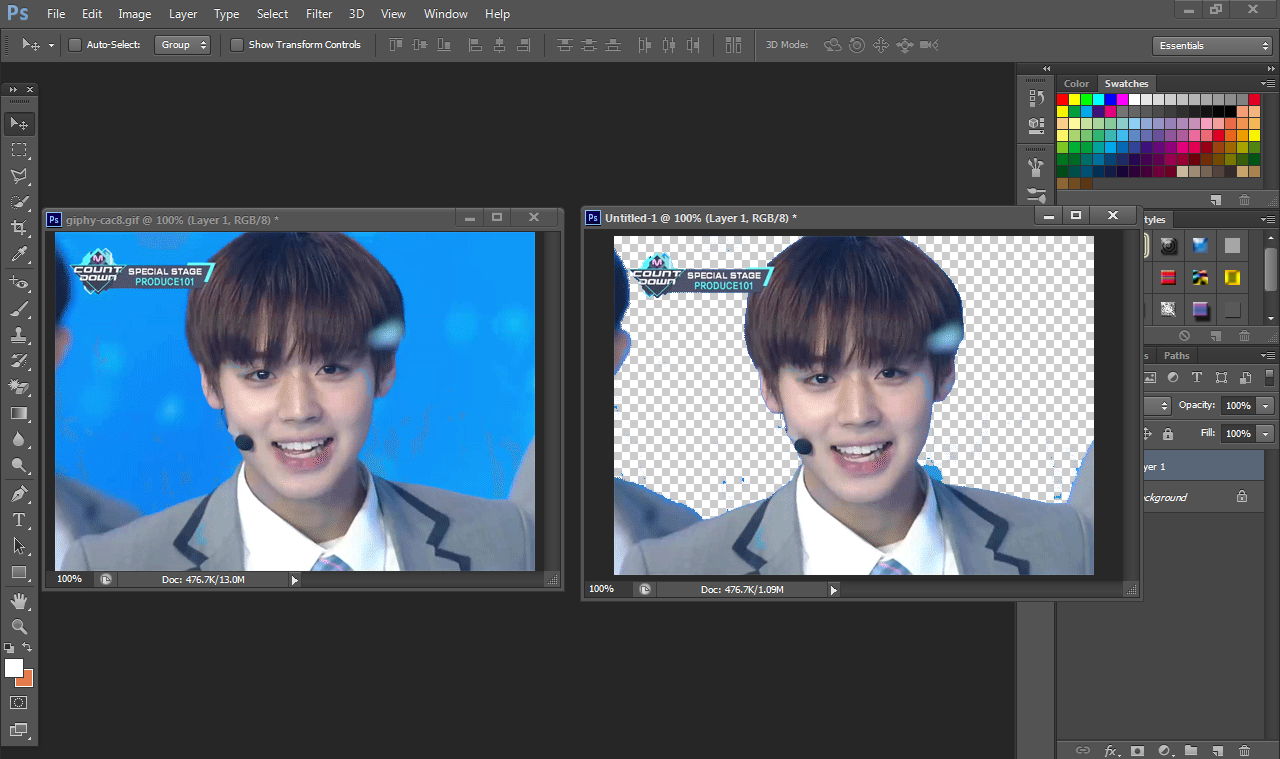The image size is (1280, 759).
Task: Click the red swatch in Swatches
Action: (x=1063, y=99)
